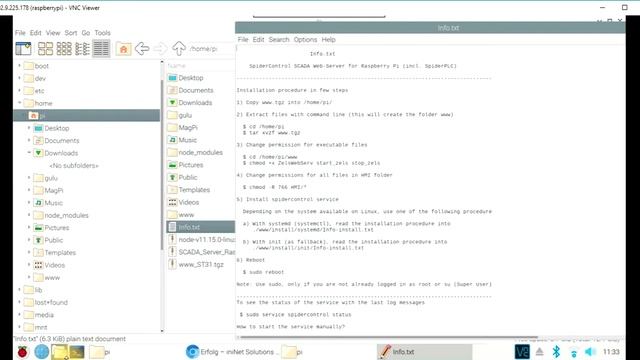
Task: Switch to detailed list view
Action: (101, 49)
